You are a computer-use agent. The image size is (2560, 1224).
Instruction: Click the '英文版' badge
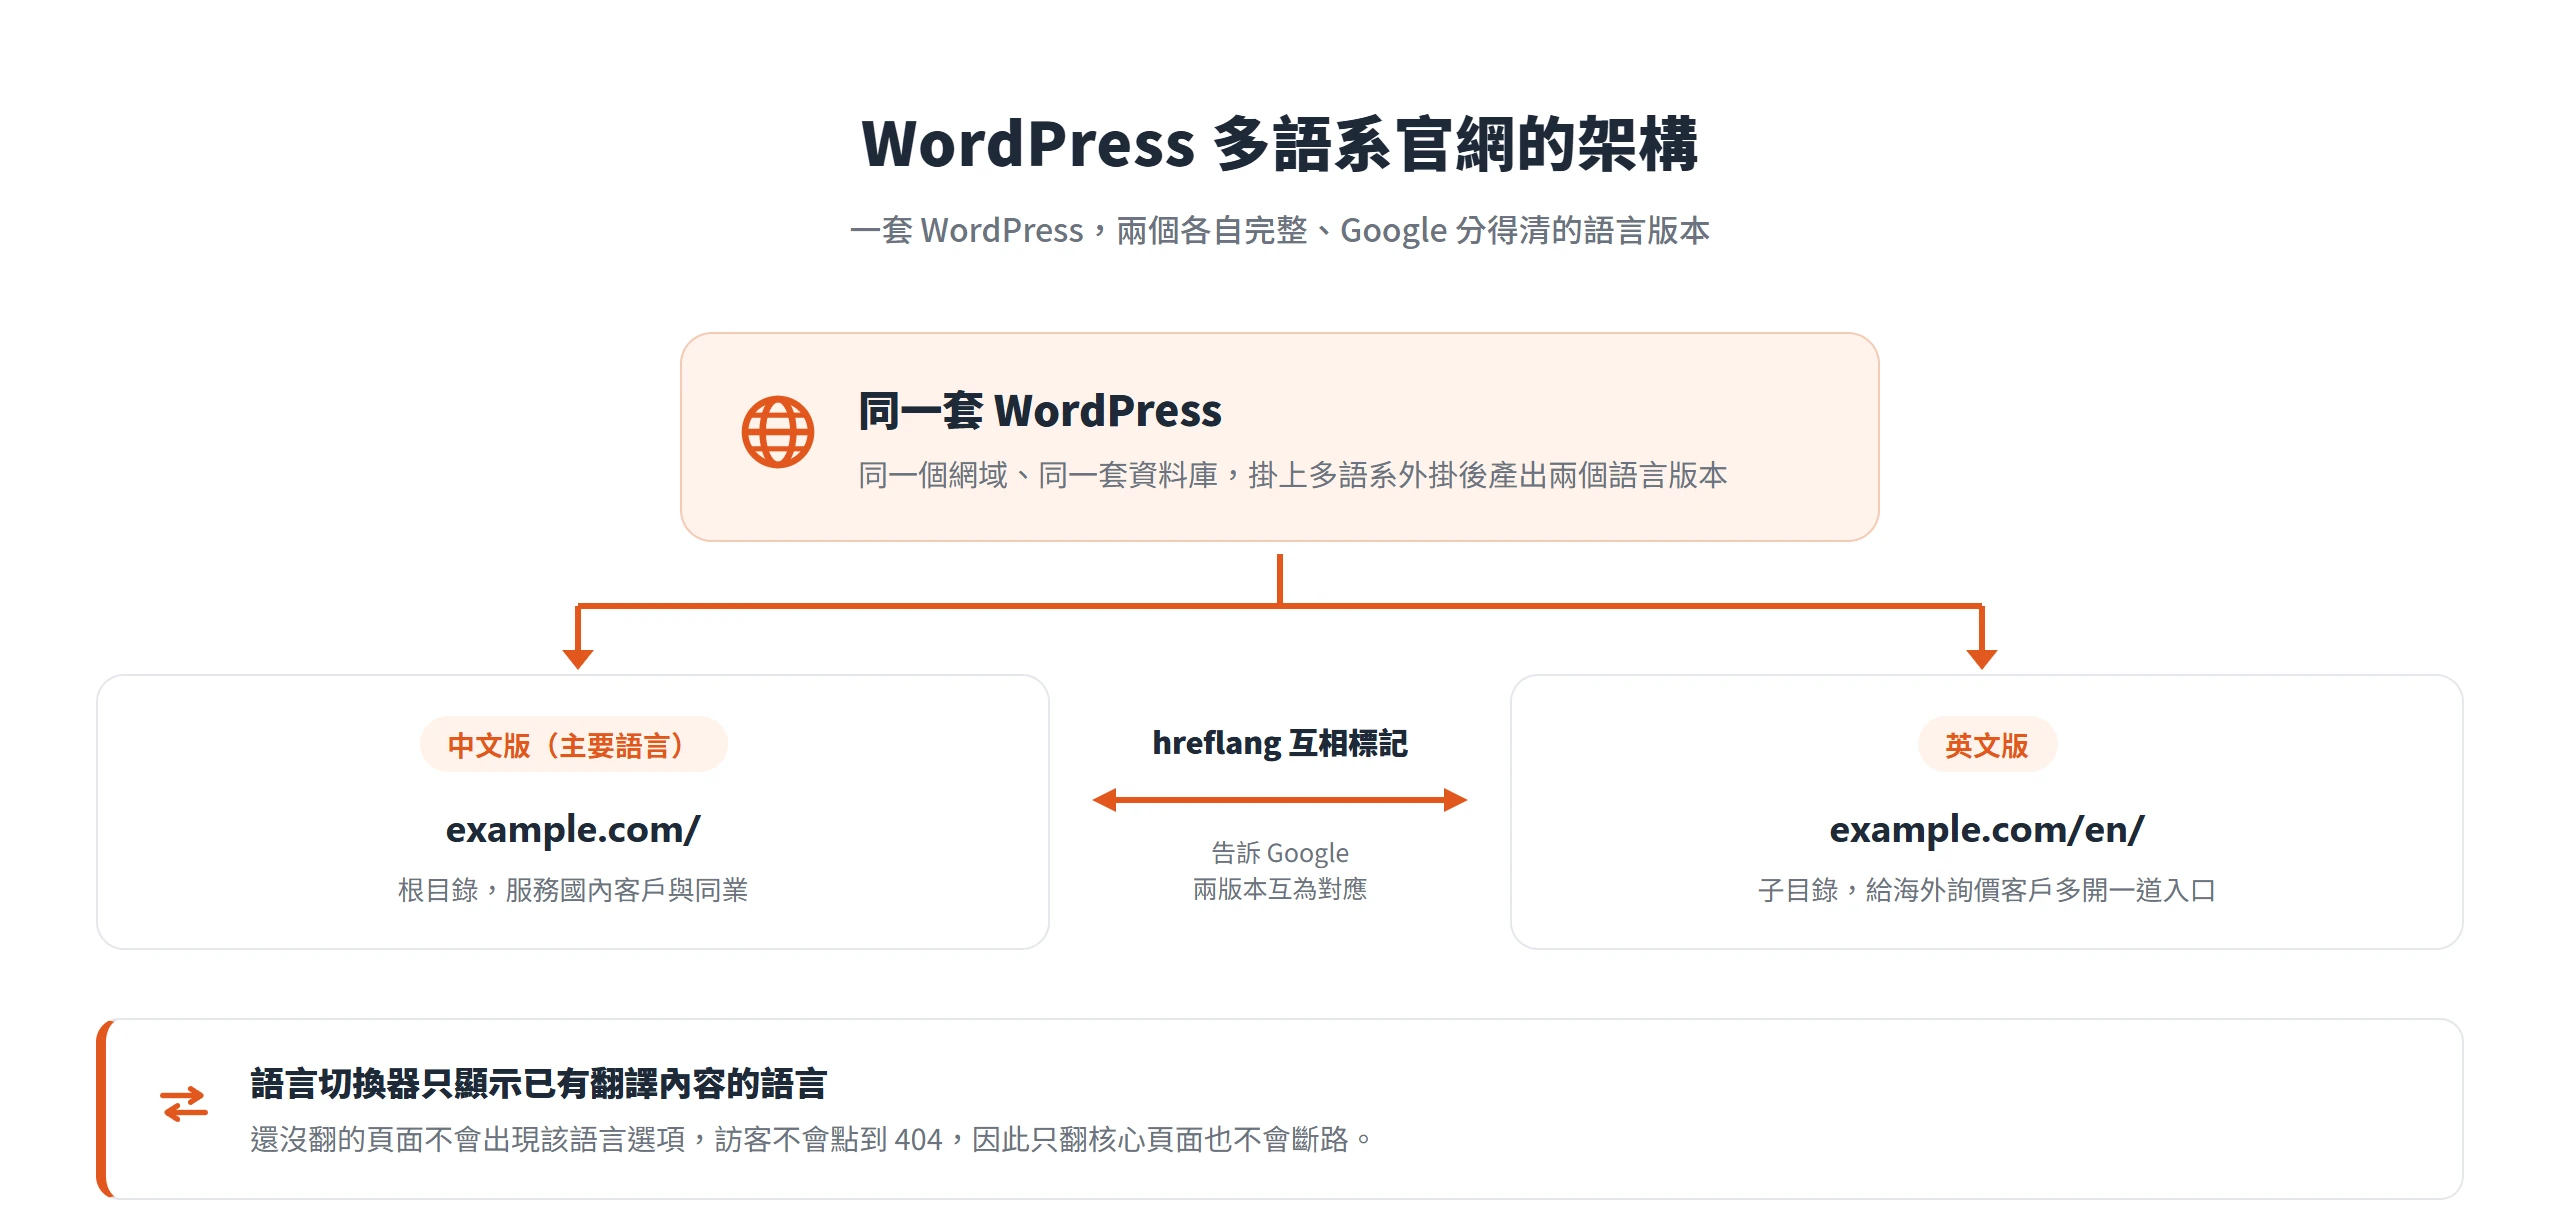(x=1987, y=745)
